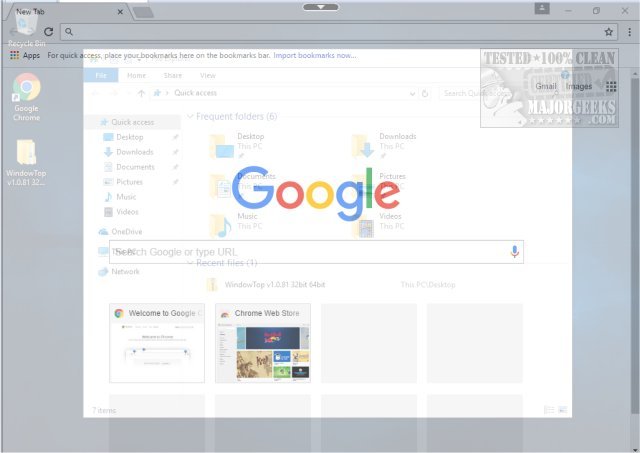Open Chrome's three-dot menu
This screenshot has width=640, height=453.
(629, 32)
